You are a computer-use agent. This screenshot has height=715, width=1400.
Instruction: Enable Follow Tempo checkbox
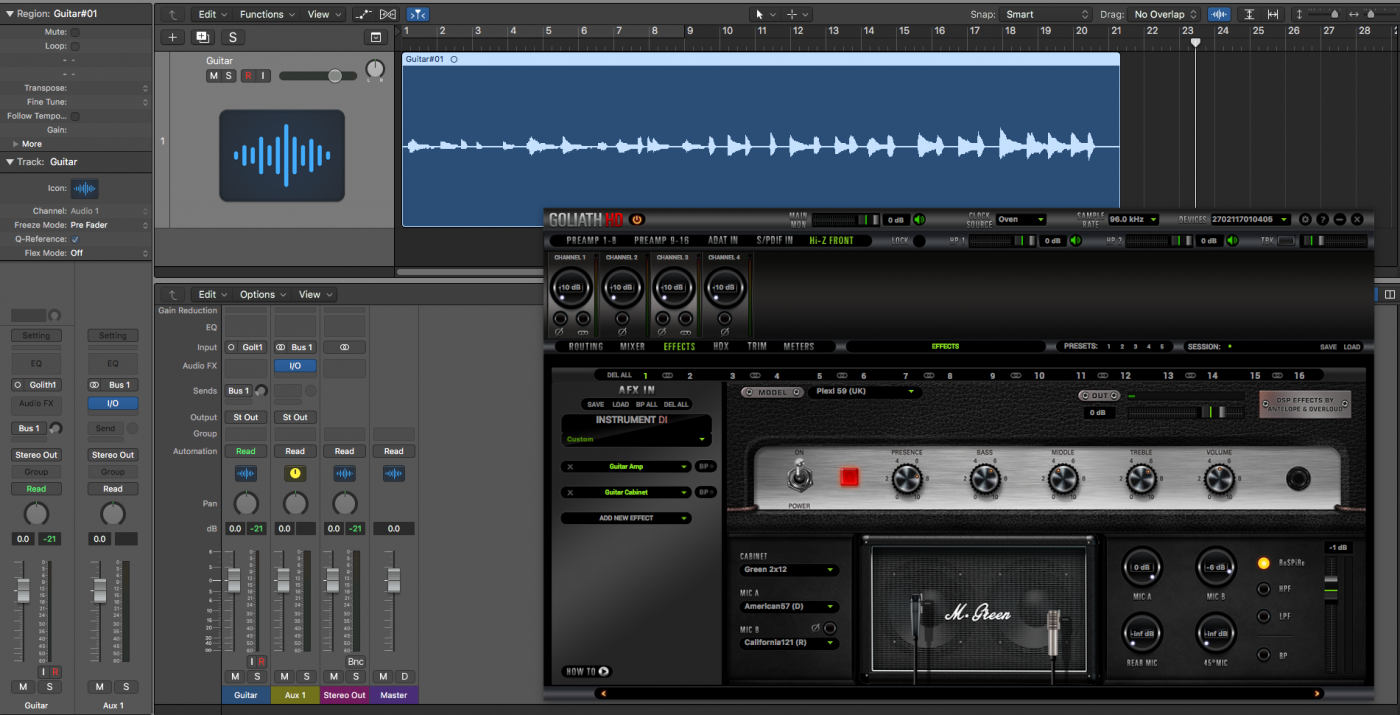(x=75, y=116)
